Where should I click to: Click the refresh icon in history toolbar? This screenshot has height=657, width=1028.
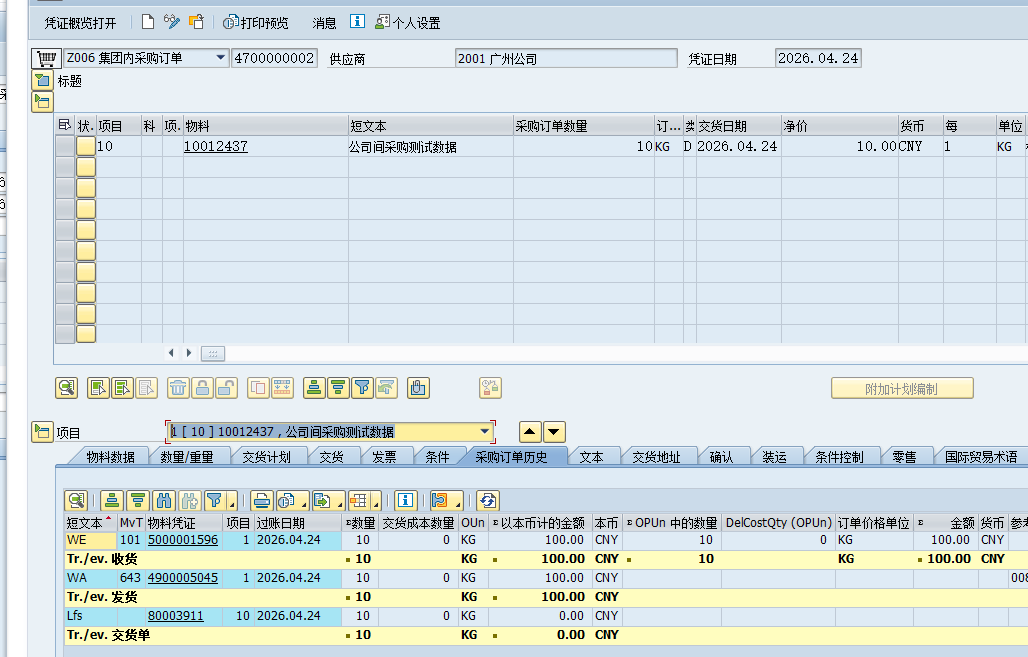coord(487,501)
